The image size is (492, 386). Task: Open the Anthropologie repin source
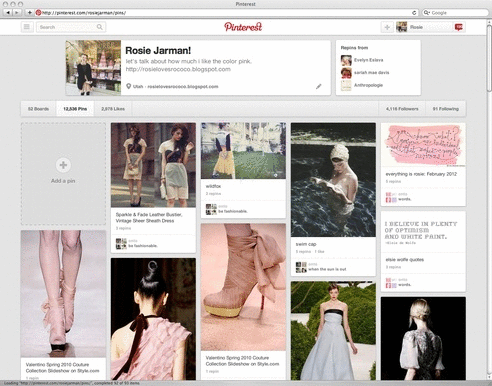tap(368, 85)
